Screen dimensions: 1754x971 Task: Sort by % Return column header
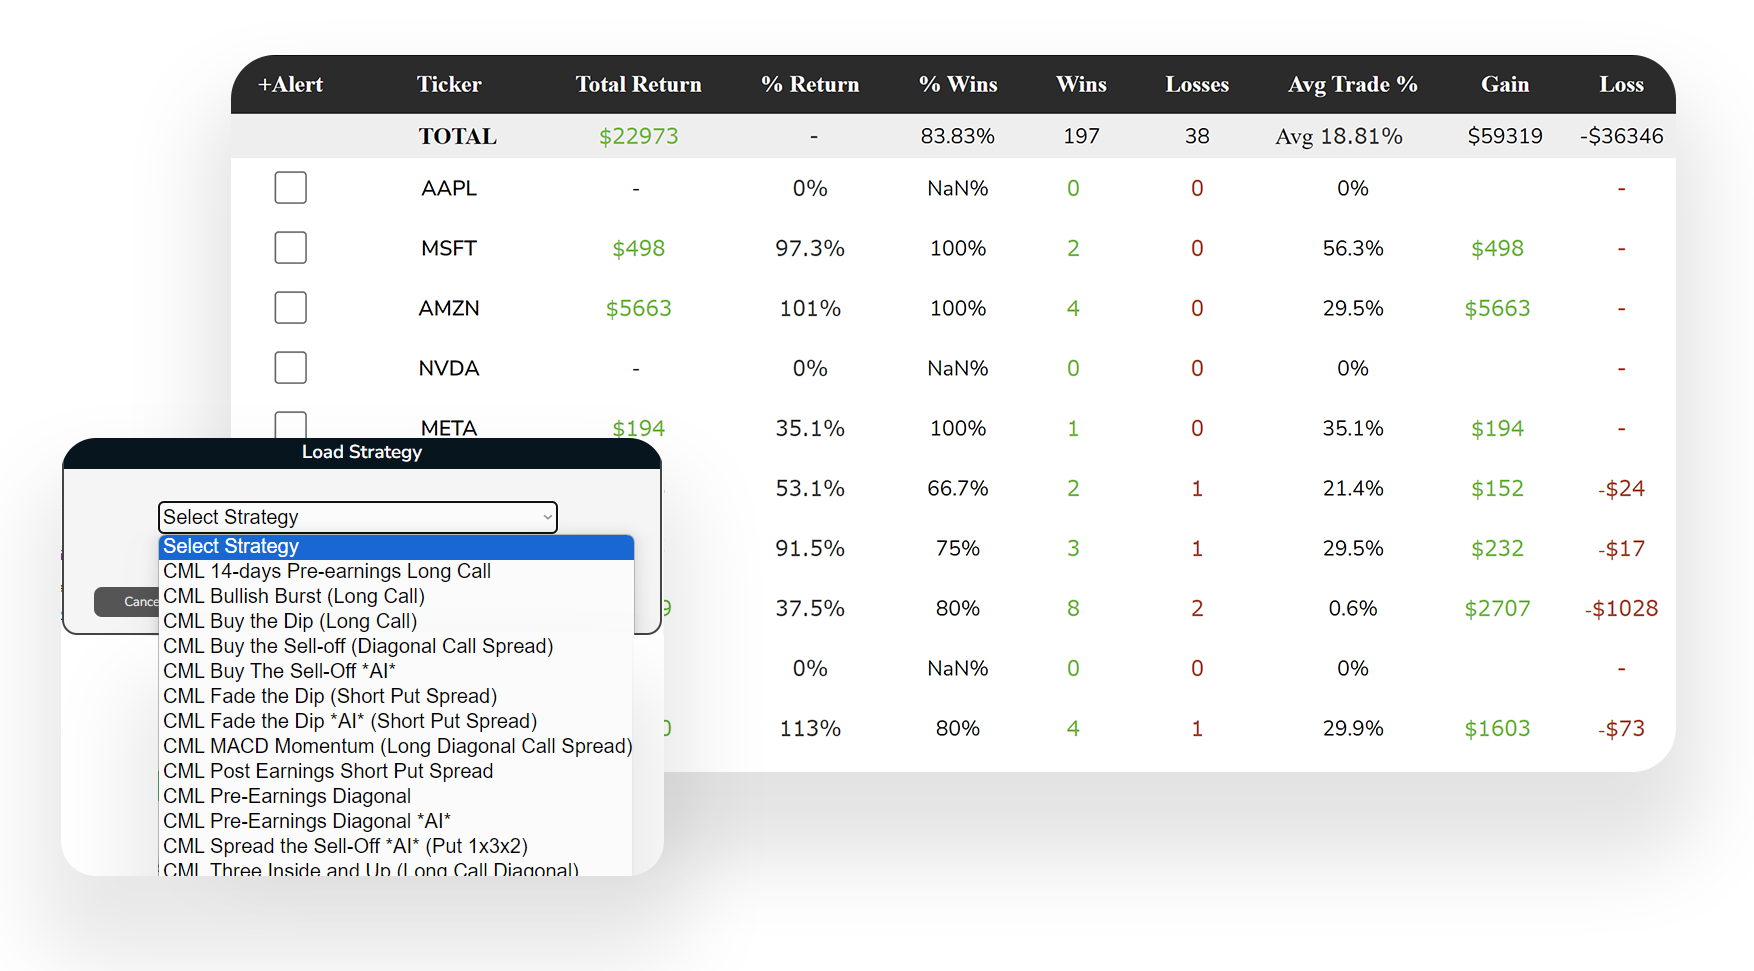pos(810,85)
